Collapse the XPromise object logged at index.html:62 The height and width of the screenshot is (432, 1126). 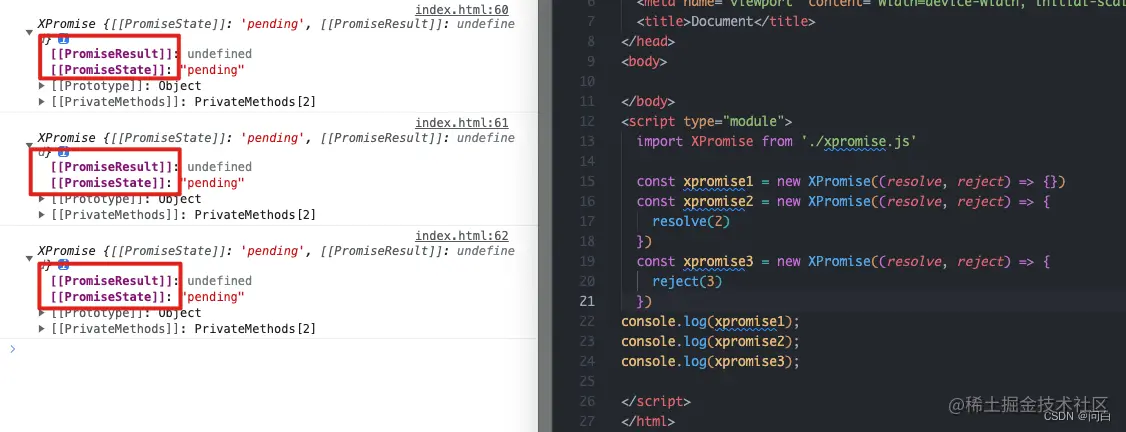[x=29, y=259]
